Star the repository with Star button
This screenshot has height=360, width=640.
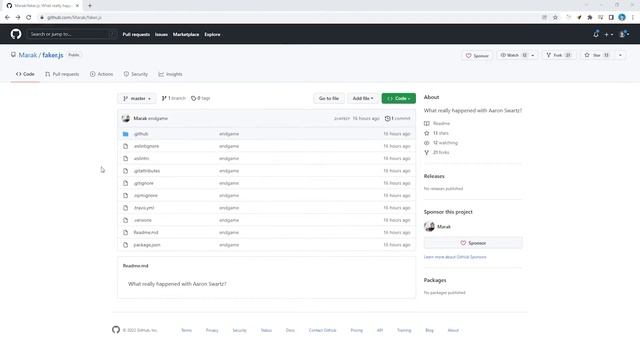(x=598, y=55)
